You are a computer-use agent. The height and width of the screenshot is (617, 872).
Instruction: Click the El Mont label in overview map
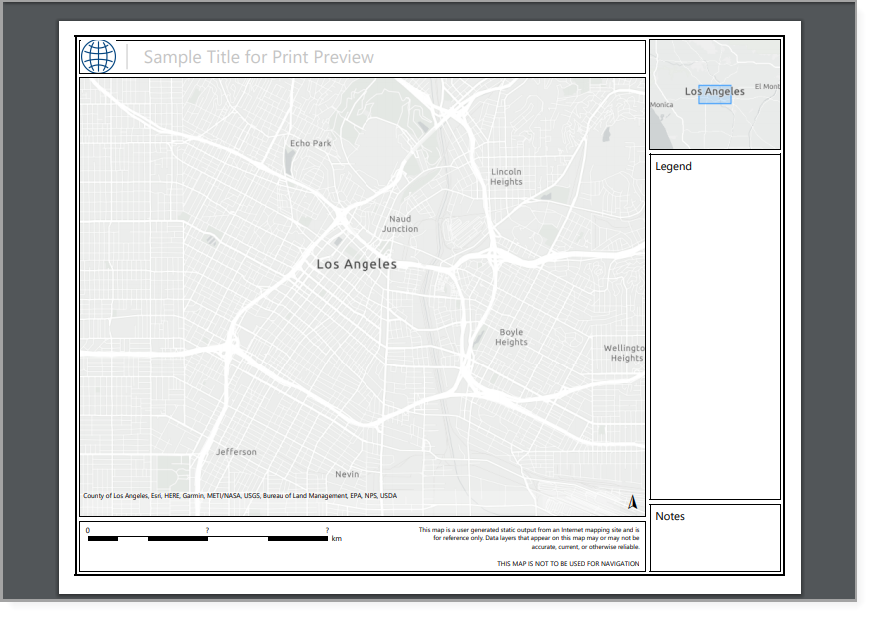pos(767,87)
